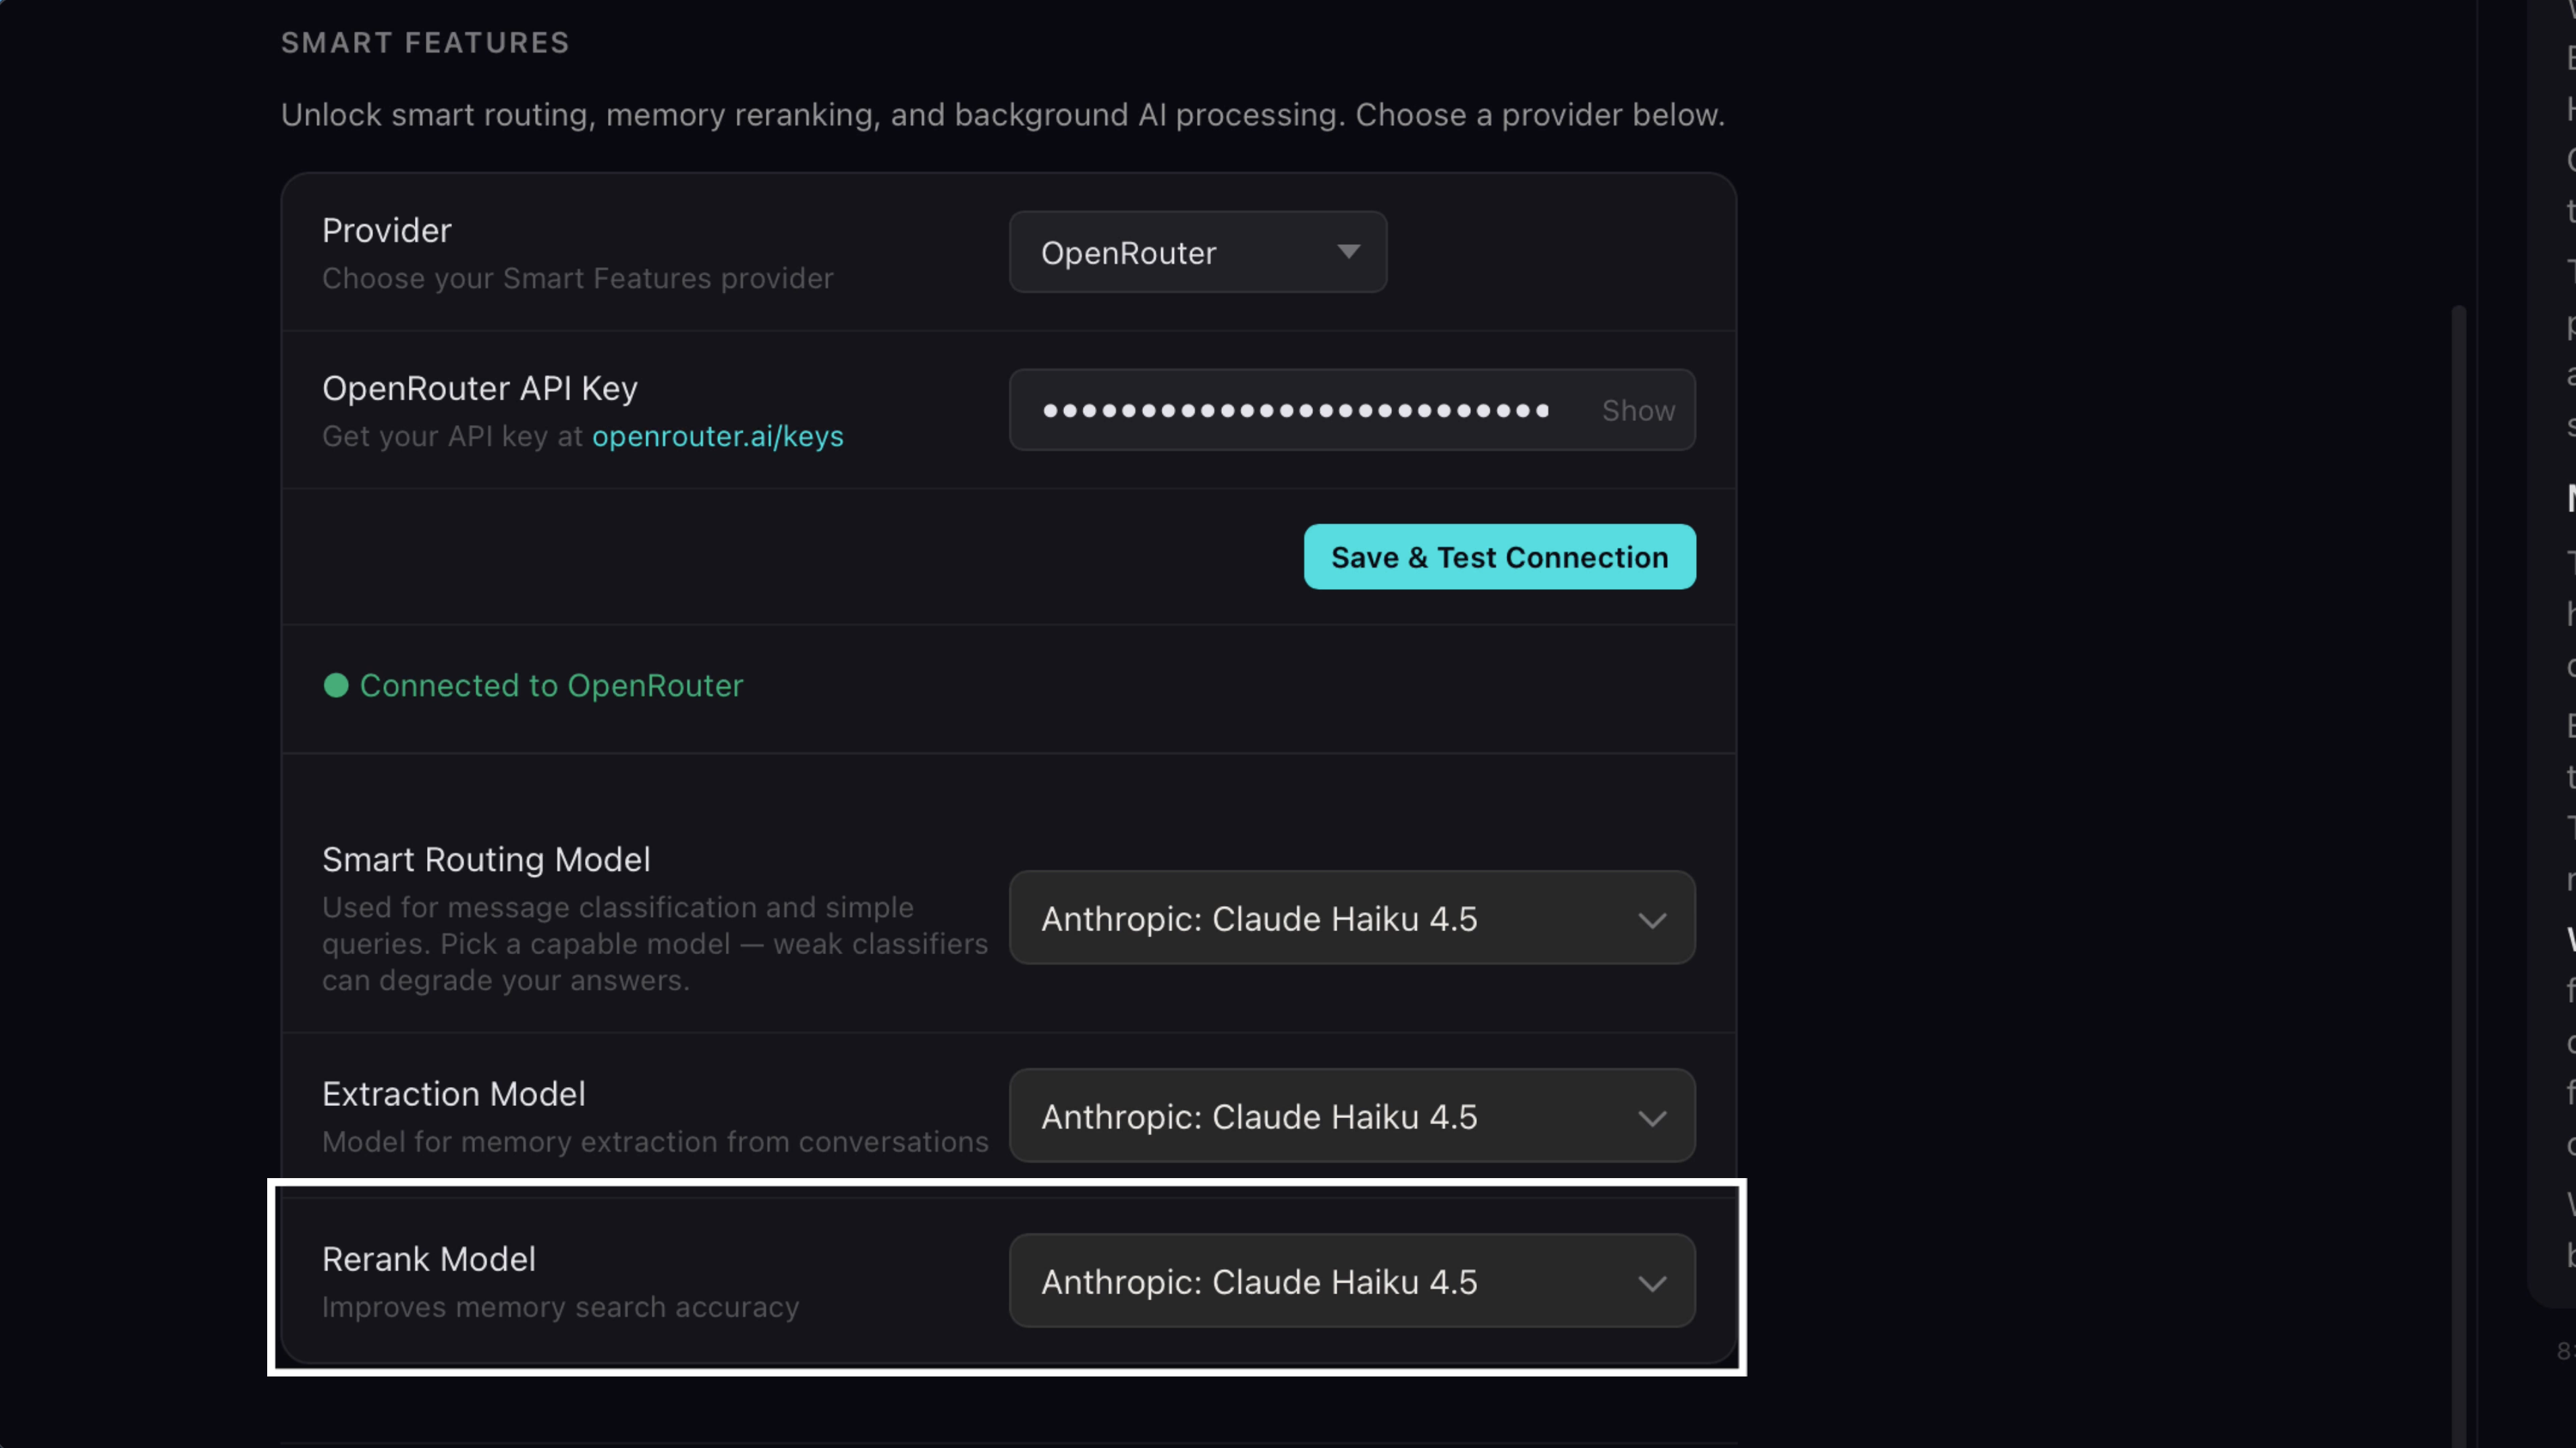This screenshot has width=2576, height=1448.
Task: Expand the Extraction Model dropdown
Action: click(1352, 1116)
